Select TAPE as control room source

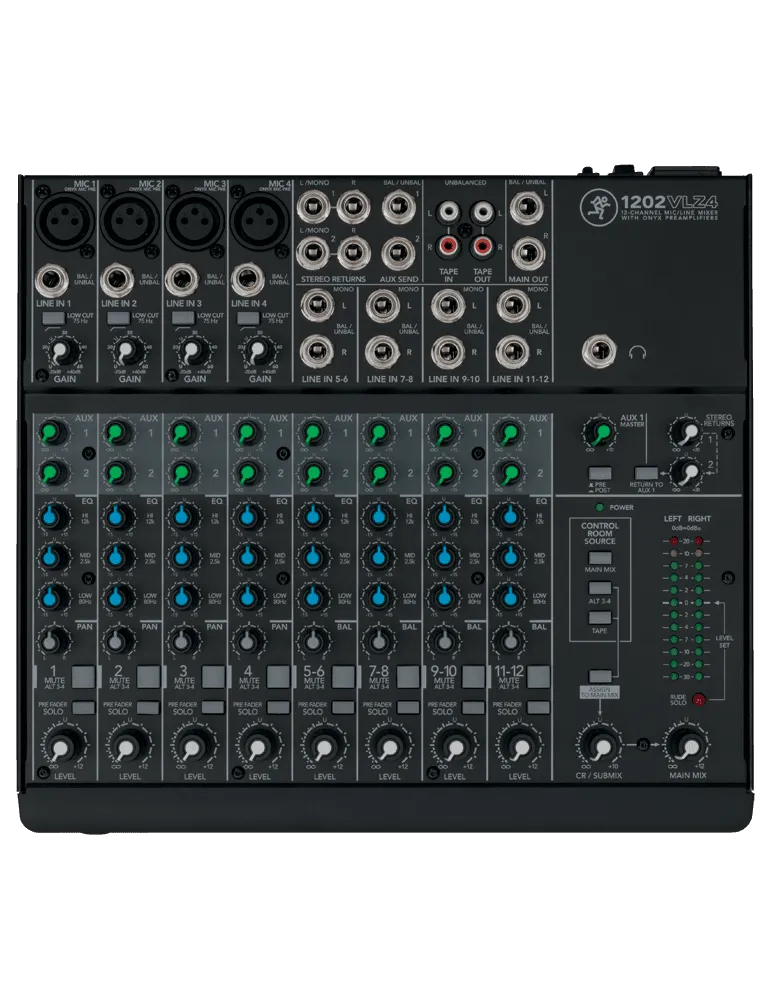click(x=599, y=617)
